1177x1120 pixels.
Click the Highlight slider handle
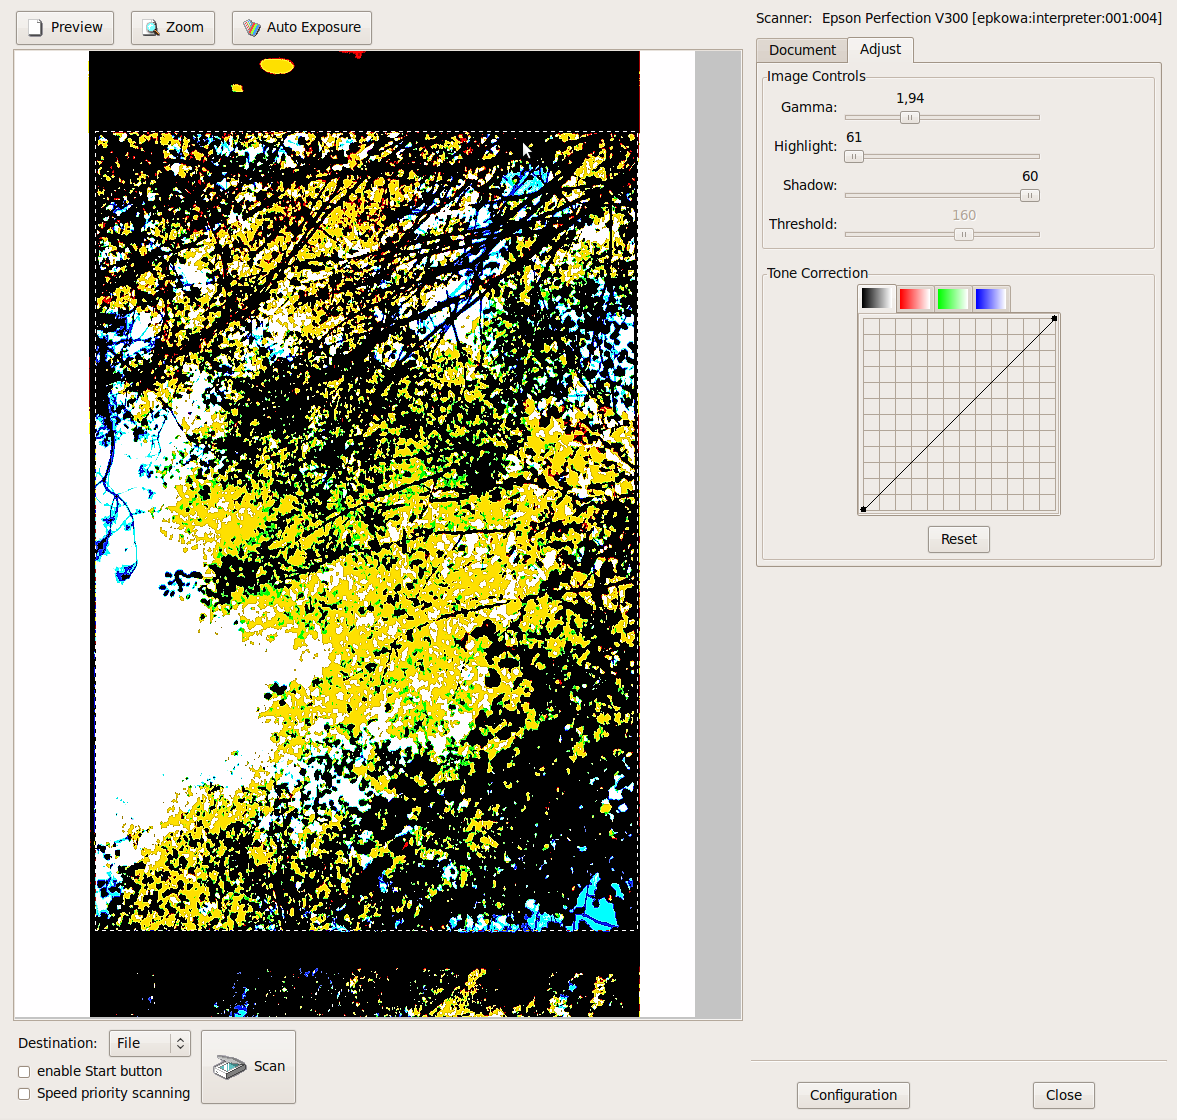pyautogui.click(x=854, y=157)
